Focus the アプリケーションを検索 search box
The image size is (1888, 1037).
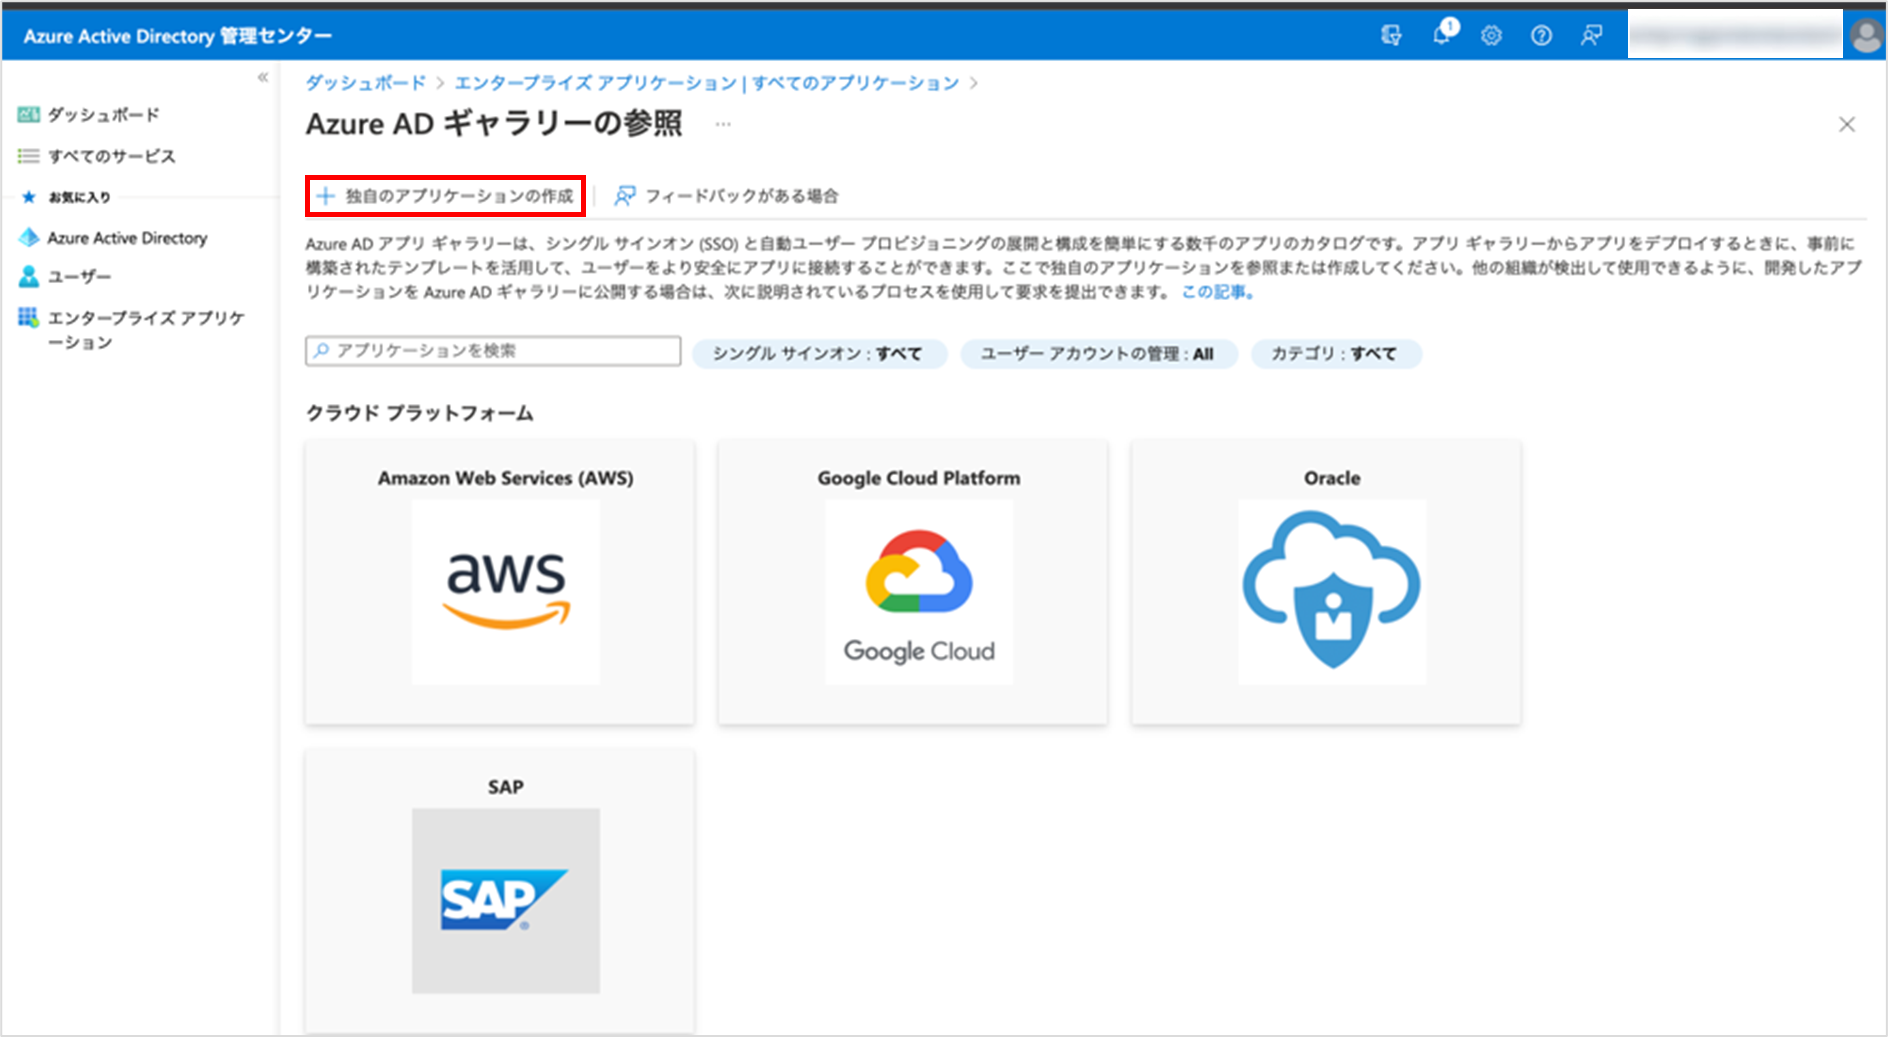coord(493,351)
